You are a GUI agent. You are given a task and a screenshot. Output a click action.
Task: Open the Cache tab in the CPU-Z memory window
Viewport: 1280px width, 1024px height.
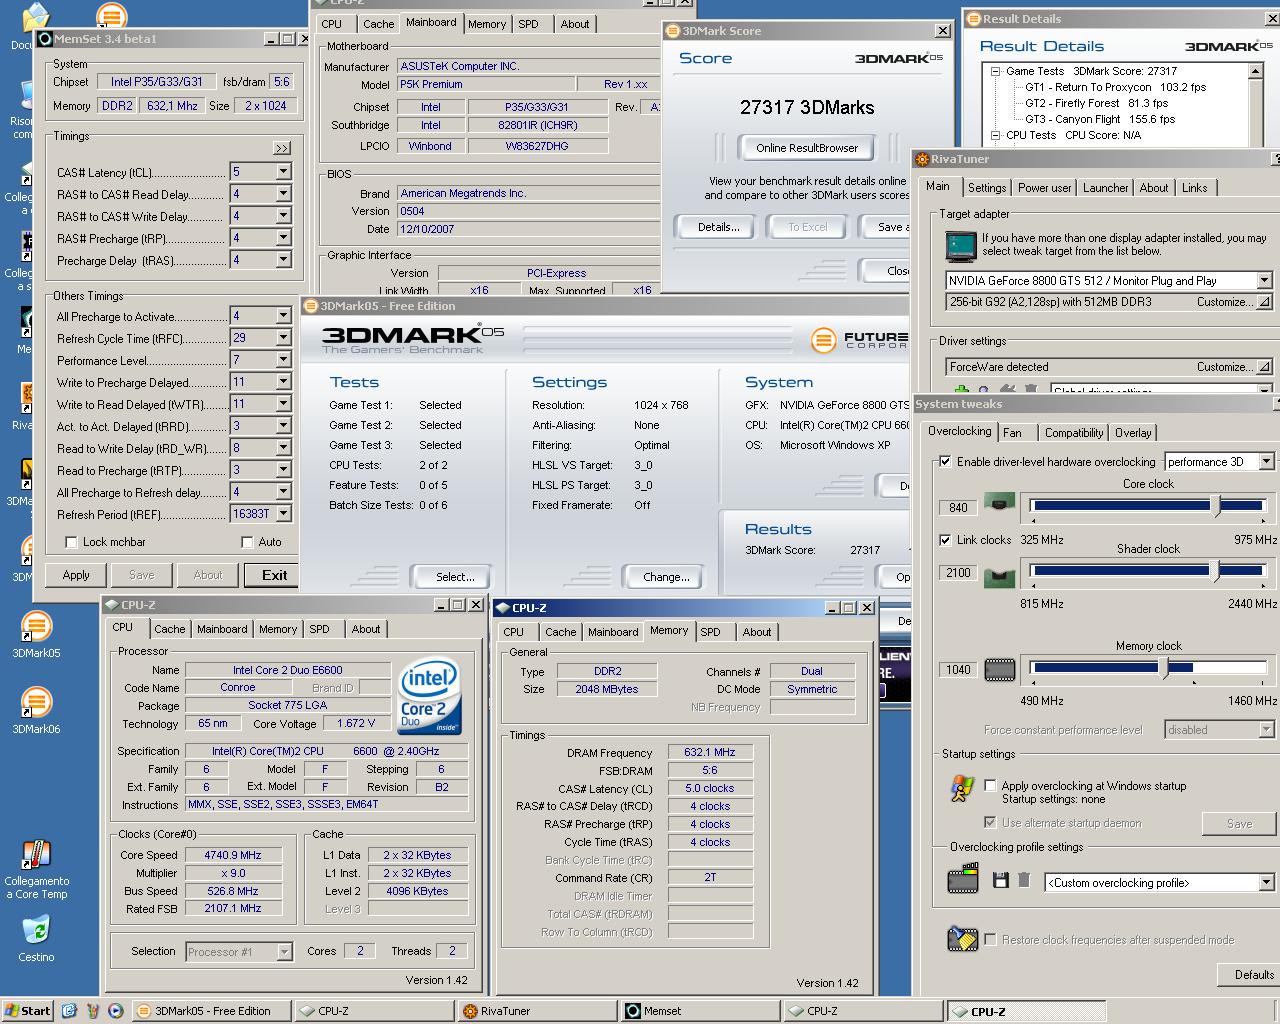tap(560, 632)
